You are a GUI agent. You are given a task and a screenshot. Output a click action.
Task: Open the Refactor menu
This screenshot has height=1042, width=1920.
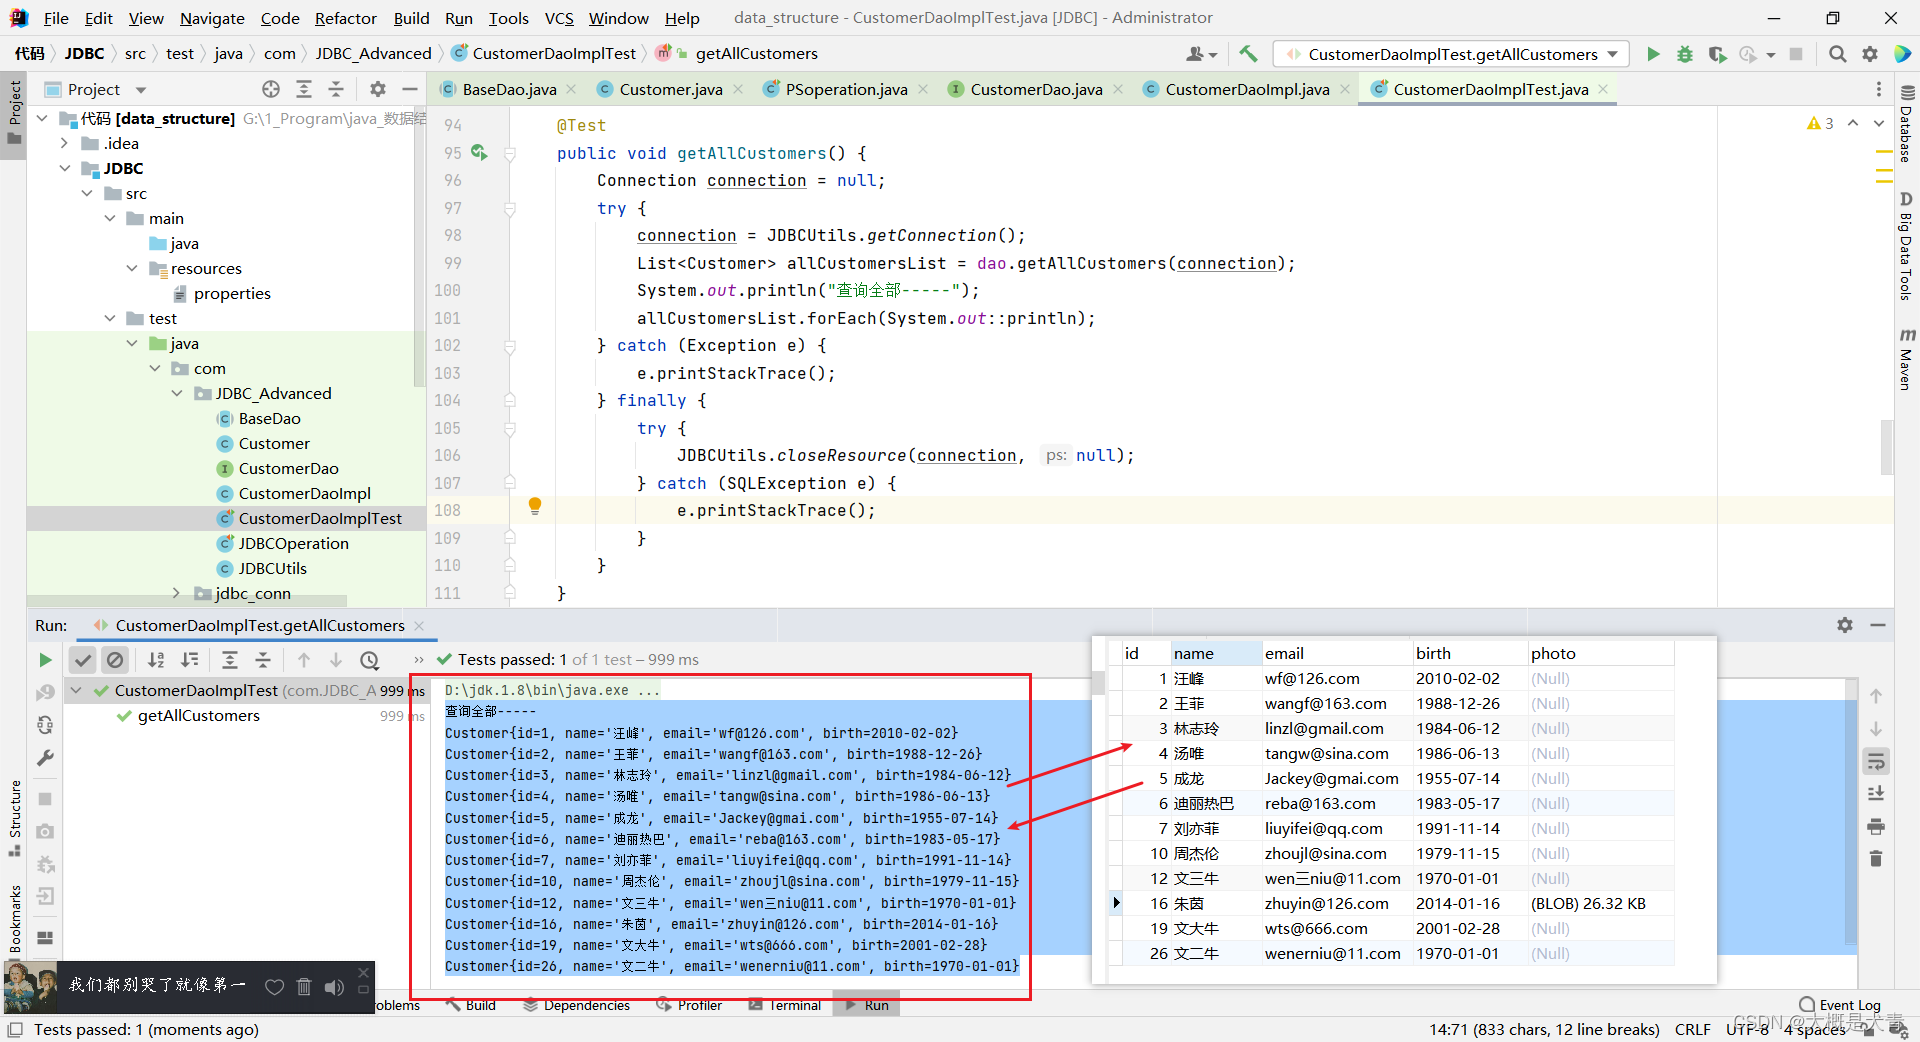(x=345, y=18)
